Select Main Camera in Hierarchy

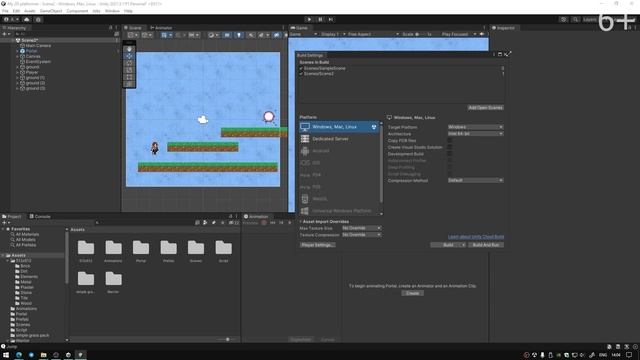tap(38, 46)
